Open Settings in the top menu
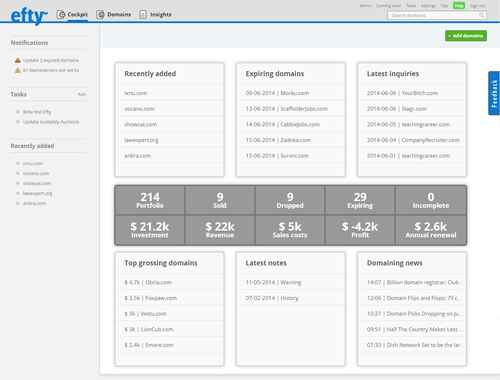The image size is (500, 380). [428, 6]
